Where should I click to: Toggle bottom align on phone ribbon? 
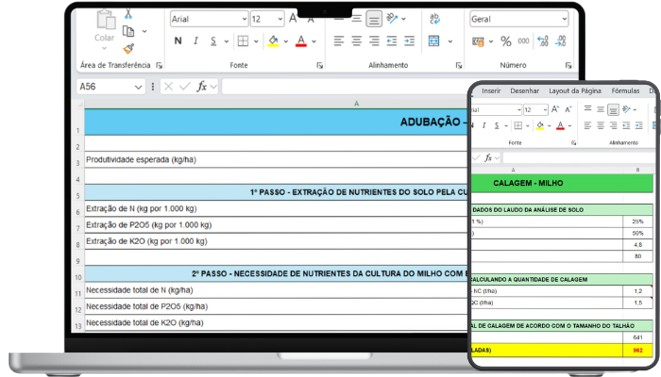pos(613,110)
